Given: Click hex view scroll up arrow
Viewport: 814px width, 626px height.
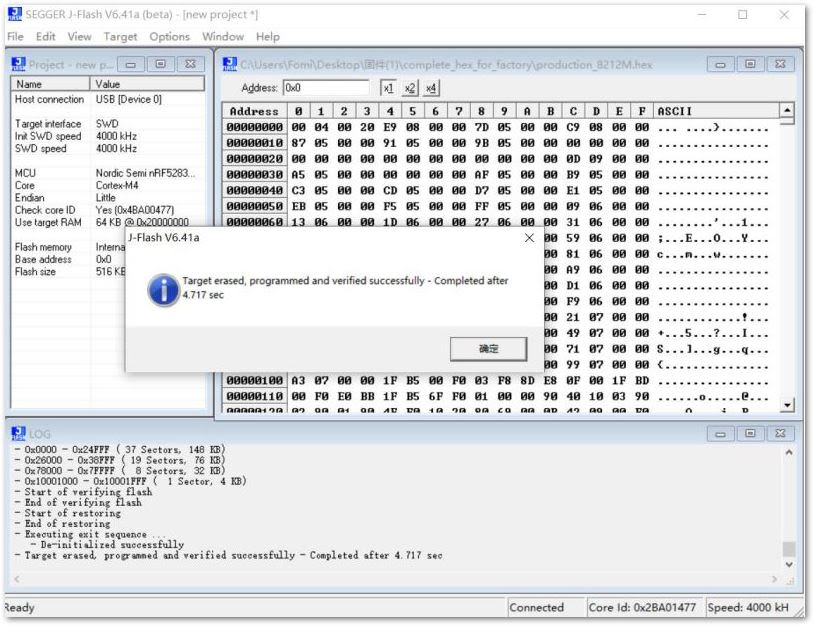Looking at the screenshot, I should pos(787,111).
